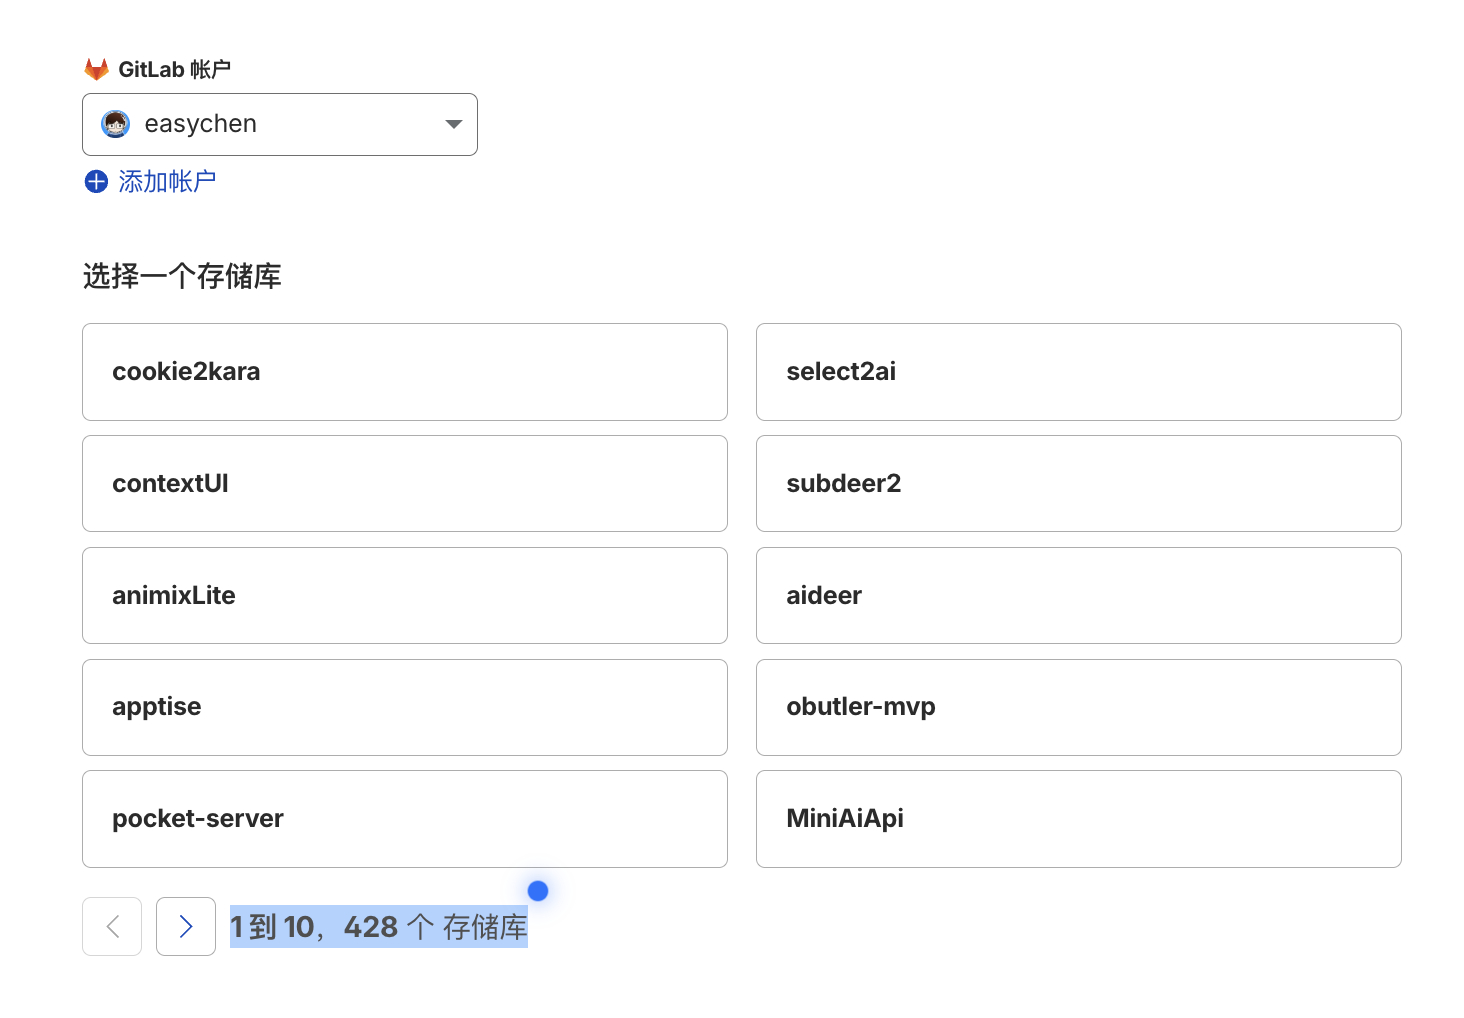Click the blue plus icon beside 添加帐户
This screenshot has width=1464, height=1018.
tap(95, 181)
